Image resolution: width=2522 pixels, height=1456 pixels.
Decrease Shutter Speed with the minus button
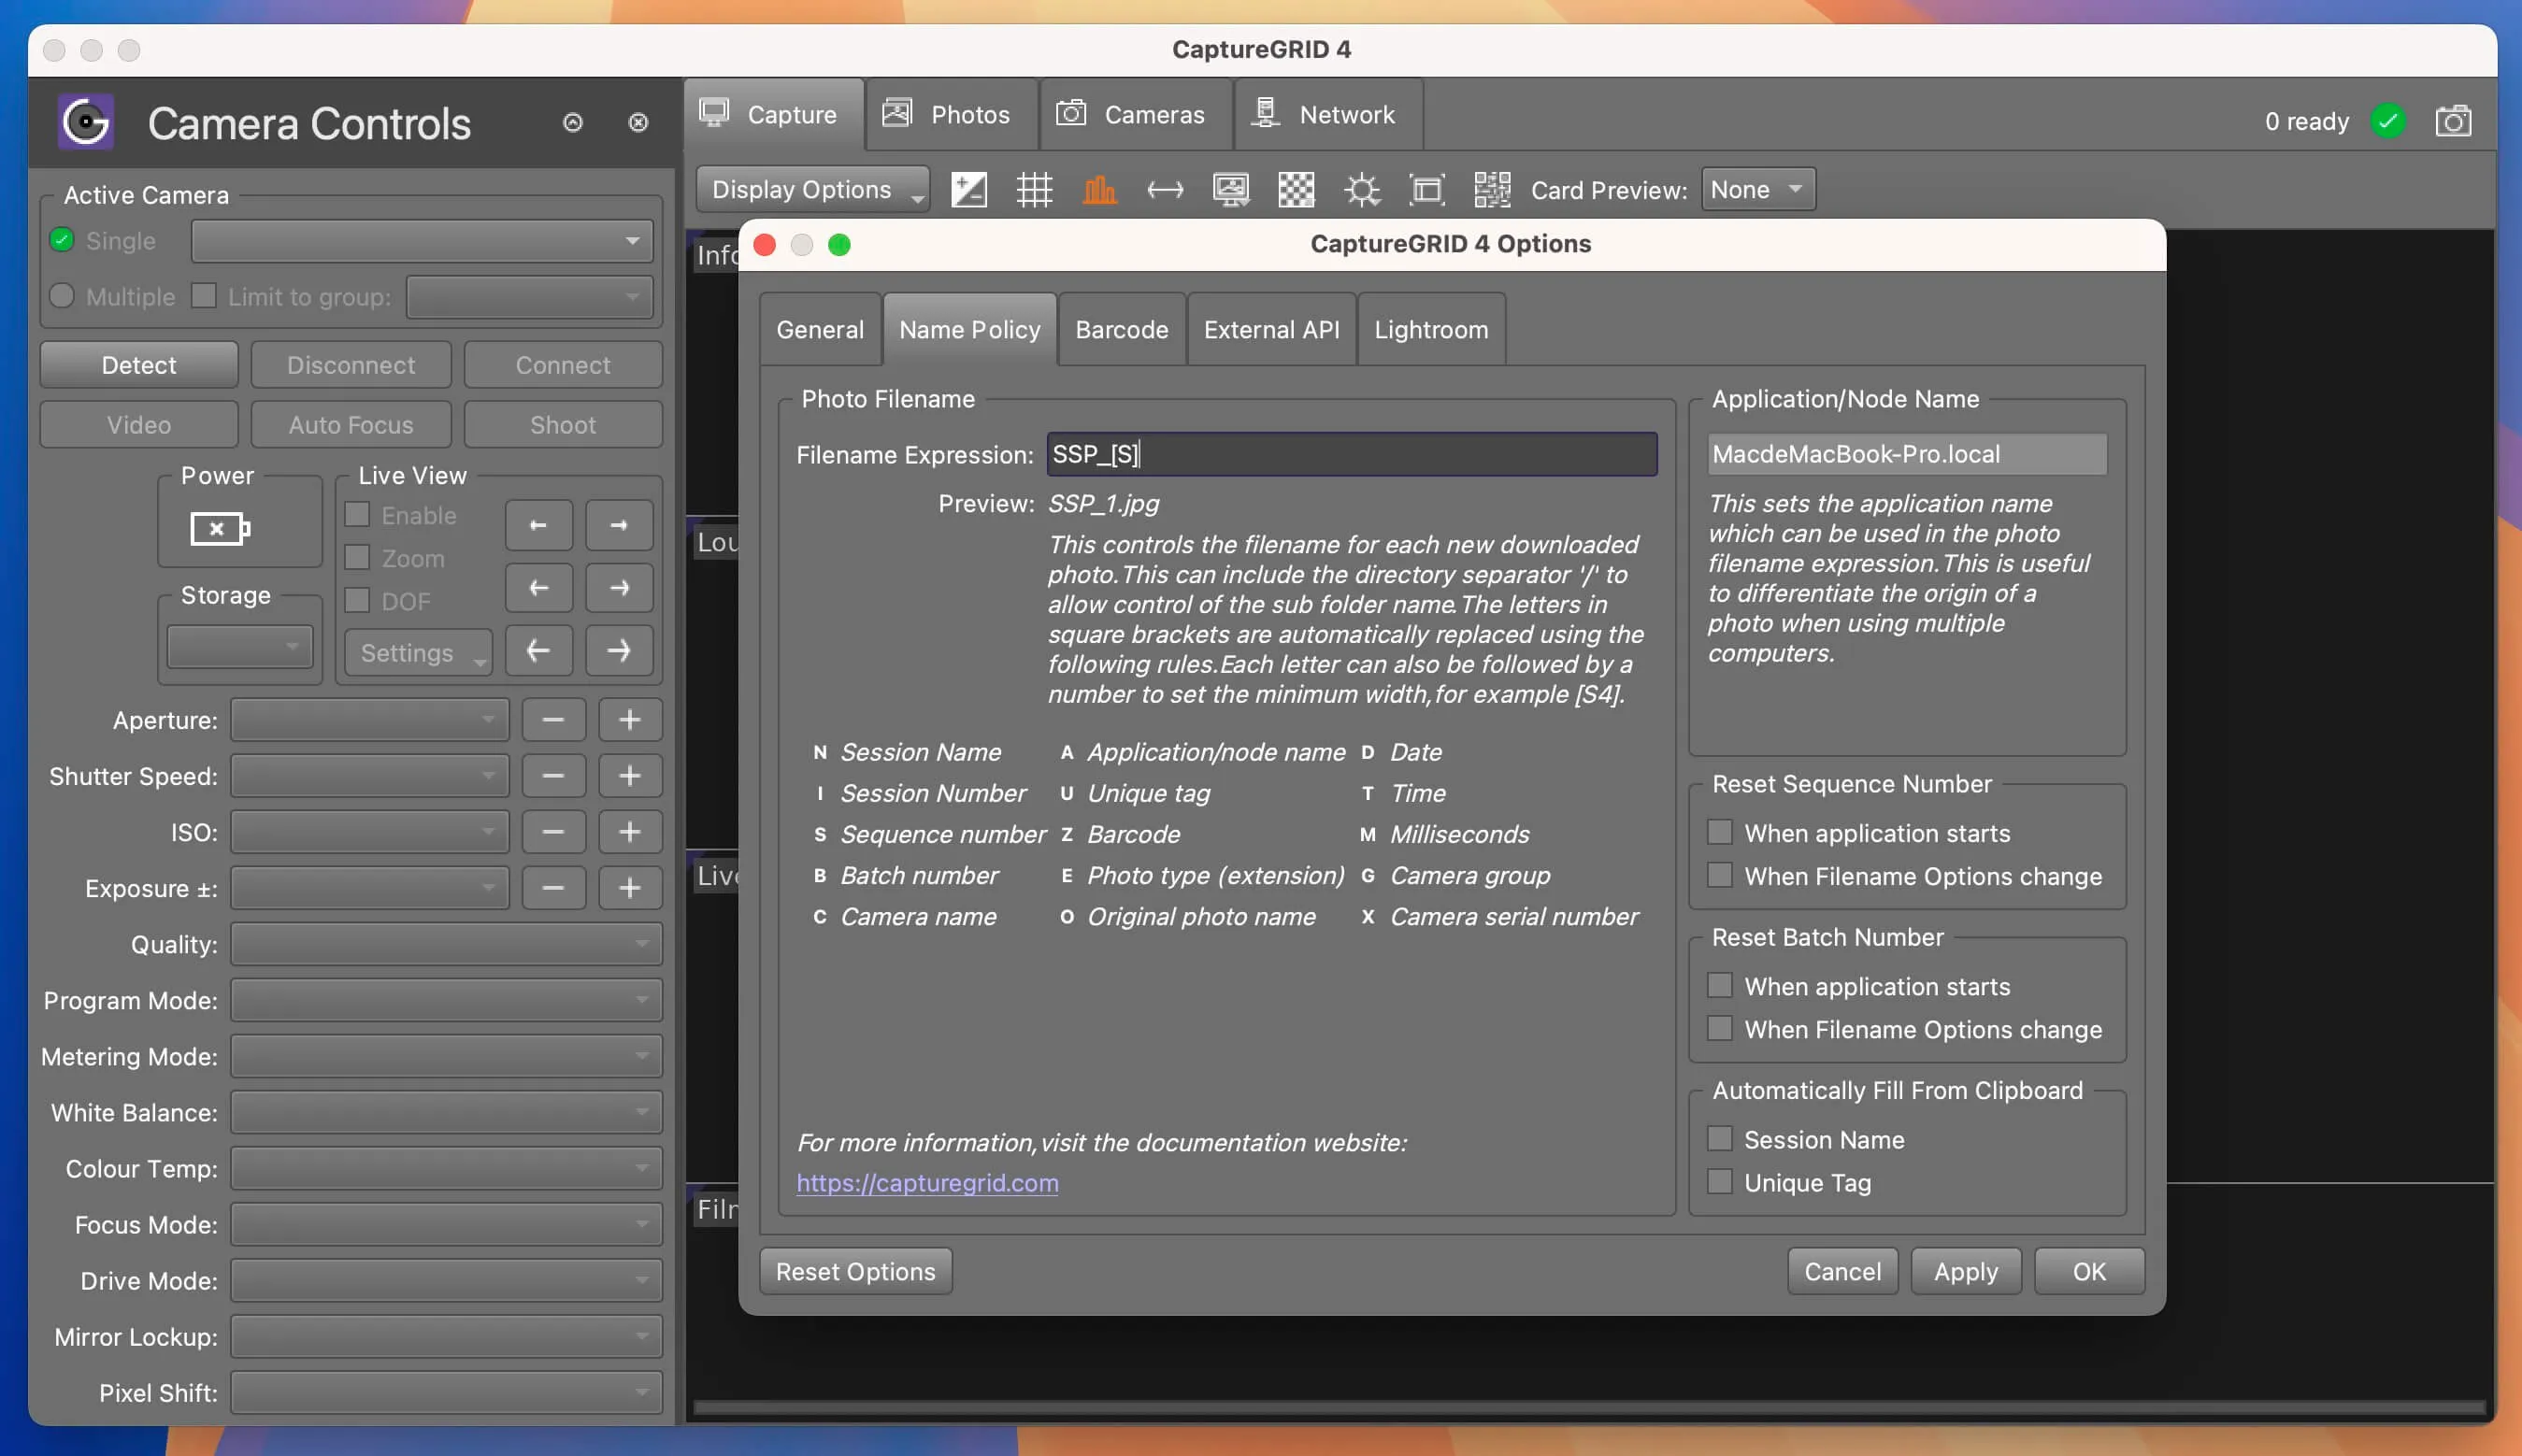click(553, 776)
